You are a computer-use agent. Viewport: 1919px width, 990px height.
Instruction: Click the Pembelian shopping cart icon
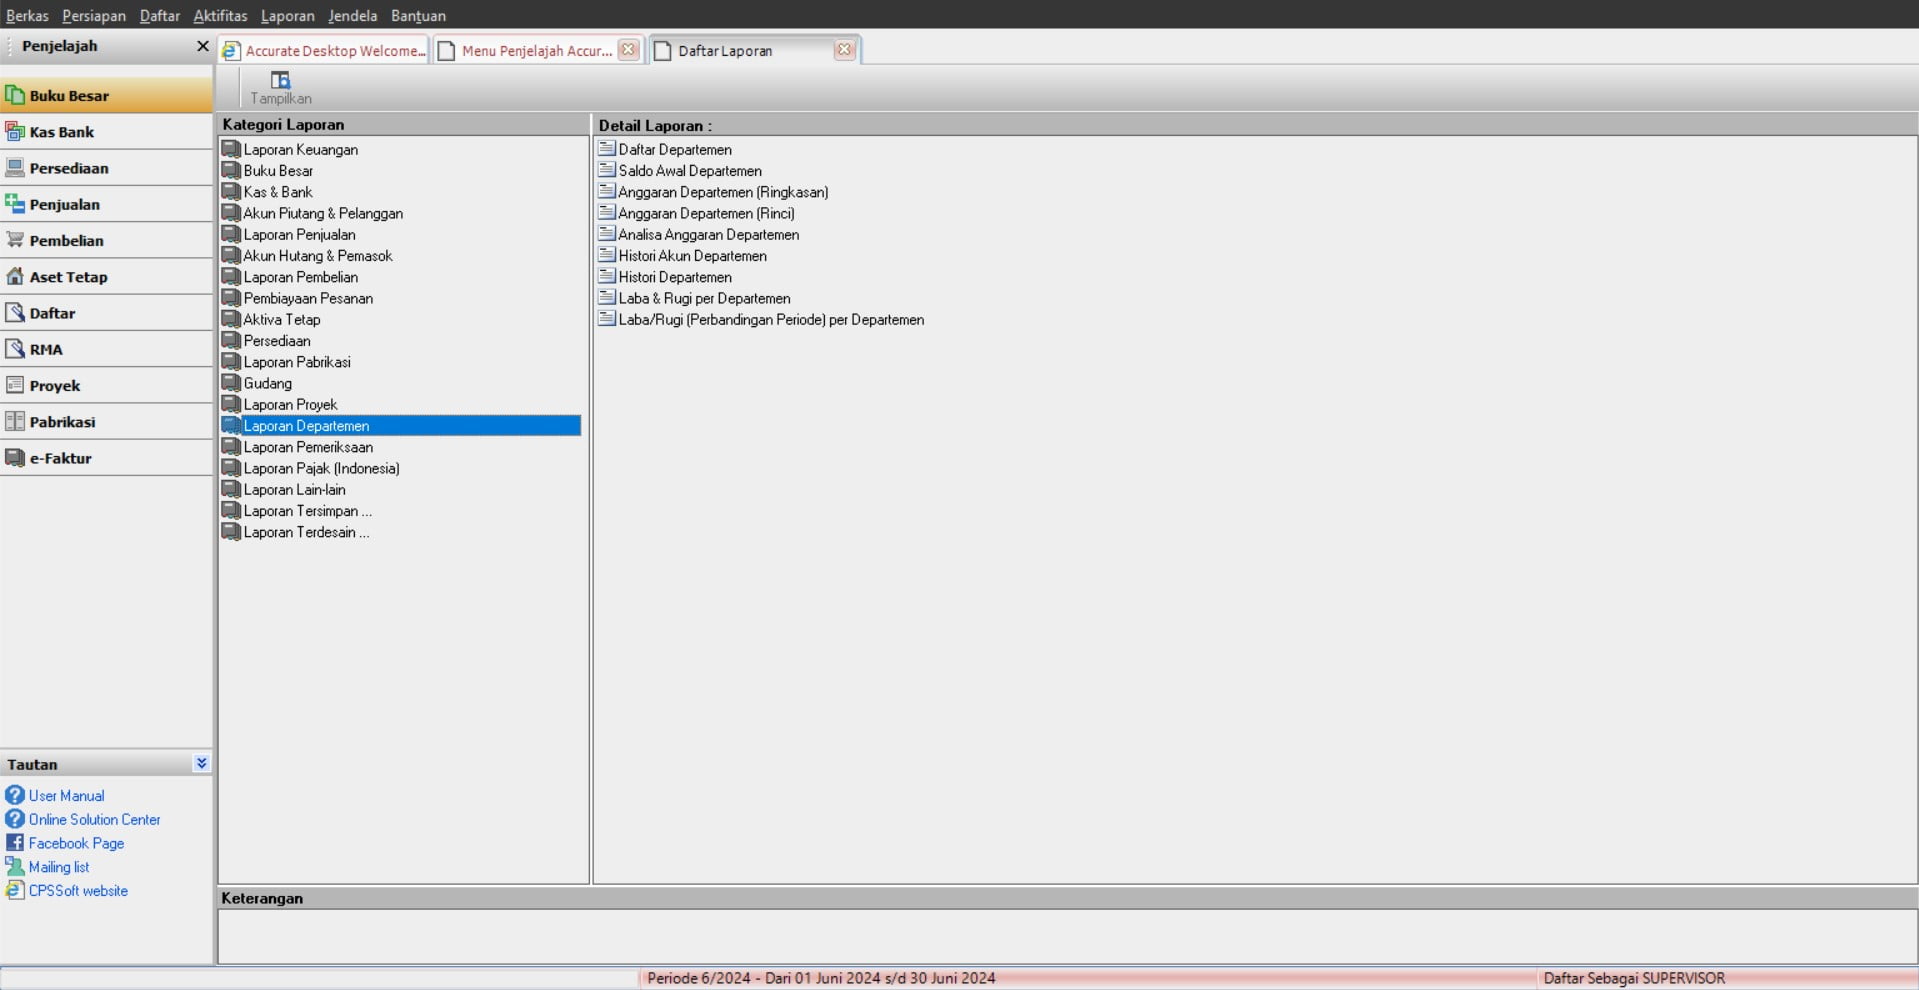[15, 240]
